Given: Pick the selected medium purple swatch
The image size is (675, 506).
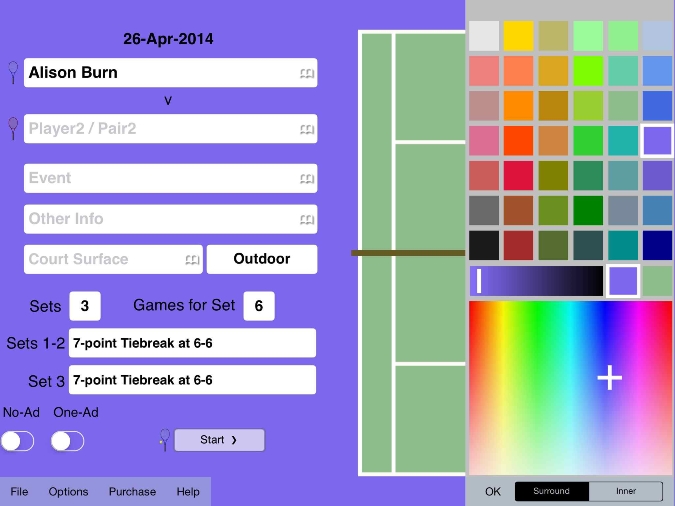Looking at the screenshot, I should [x=657, y=140].
